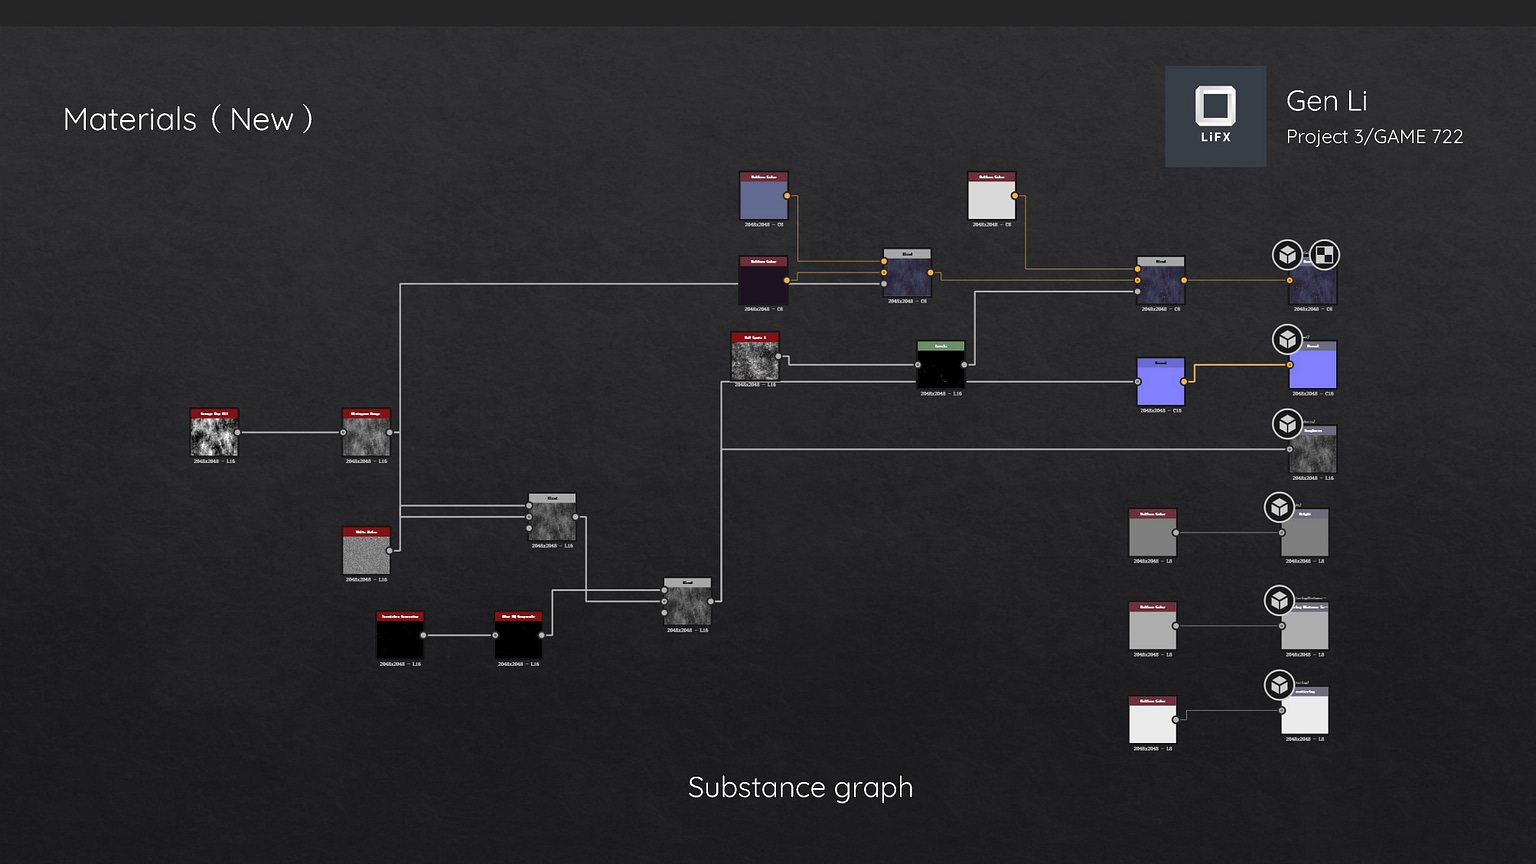The width and height of the screenshot is (1536, 864).
Task: Select the purple base color output node
Action: [1312, 281]
